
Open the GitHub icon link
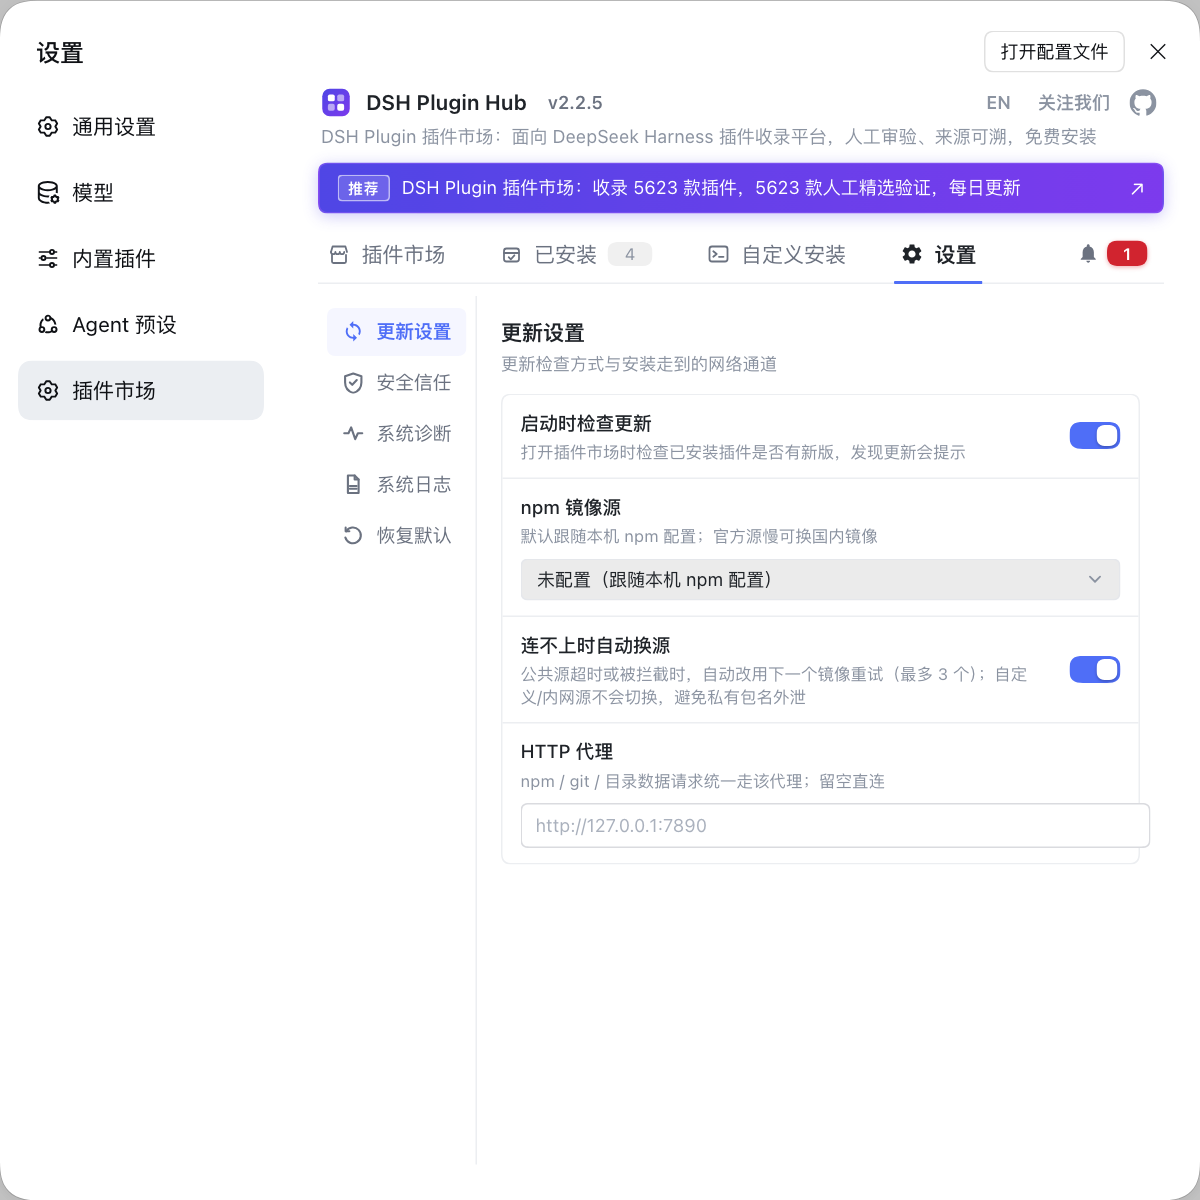click(x=1143, y=103)
